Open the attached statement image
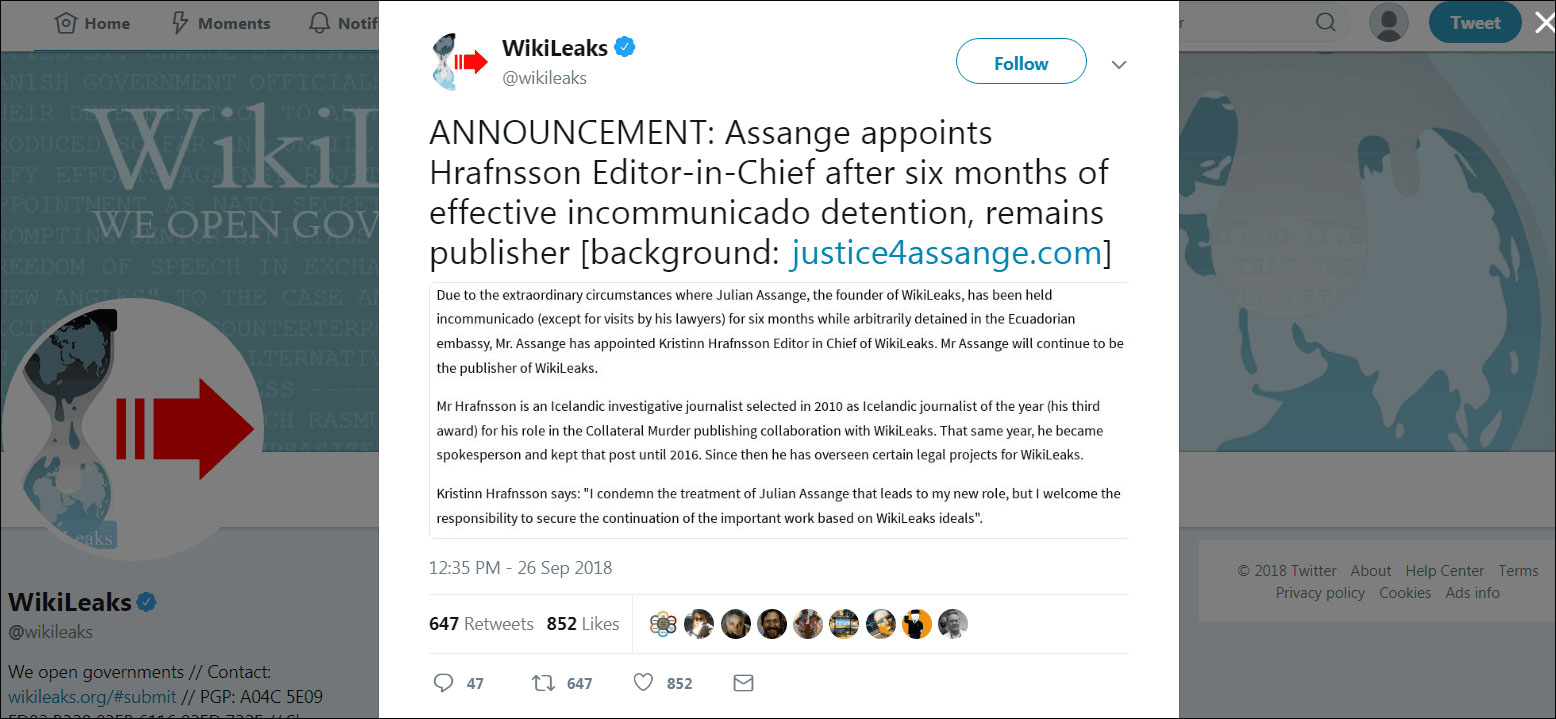Screen dimensions: 1556x719 (x=779, y=410)
